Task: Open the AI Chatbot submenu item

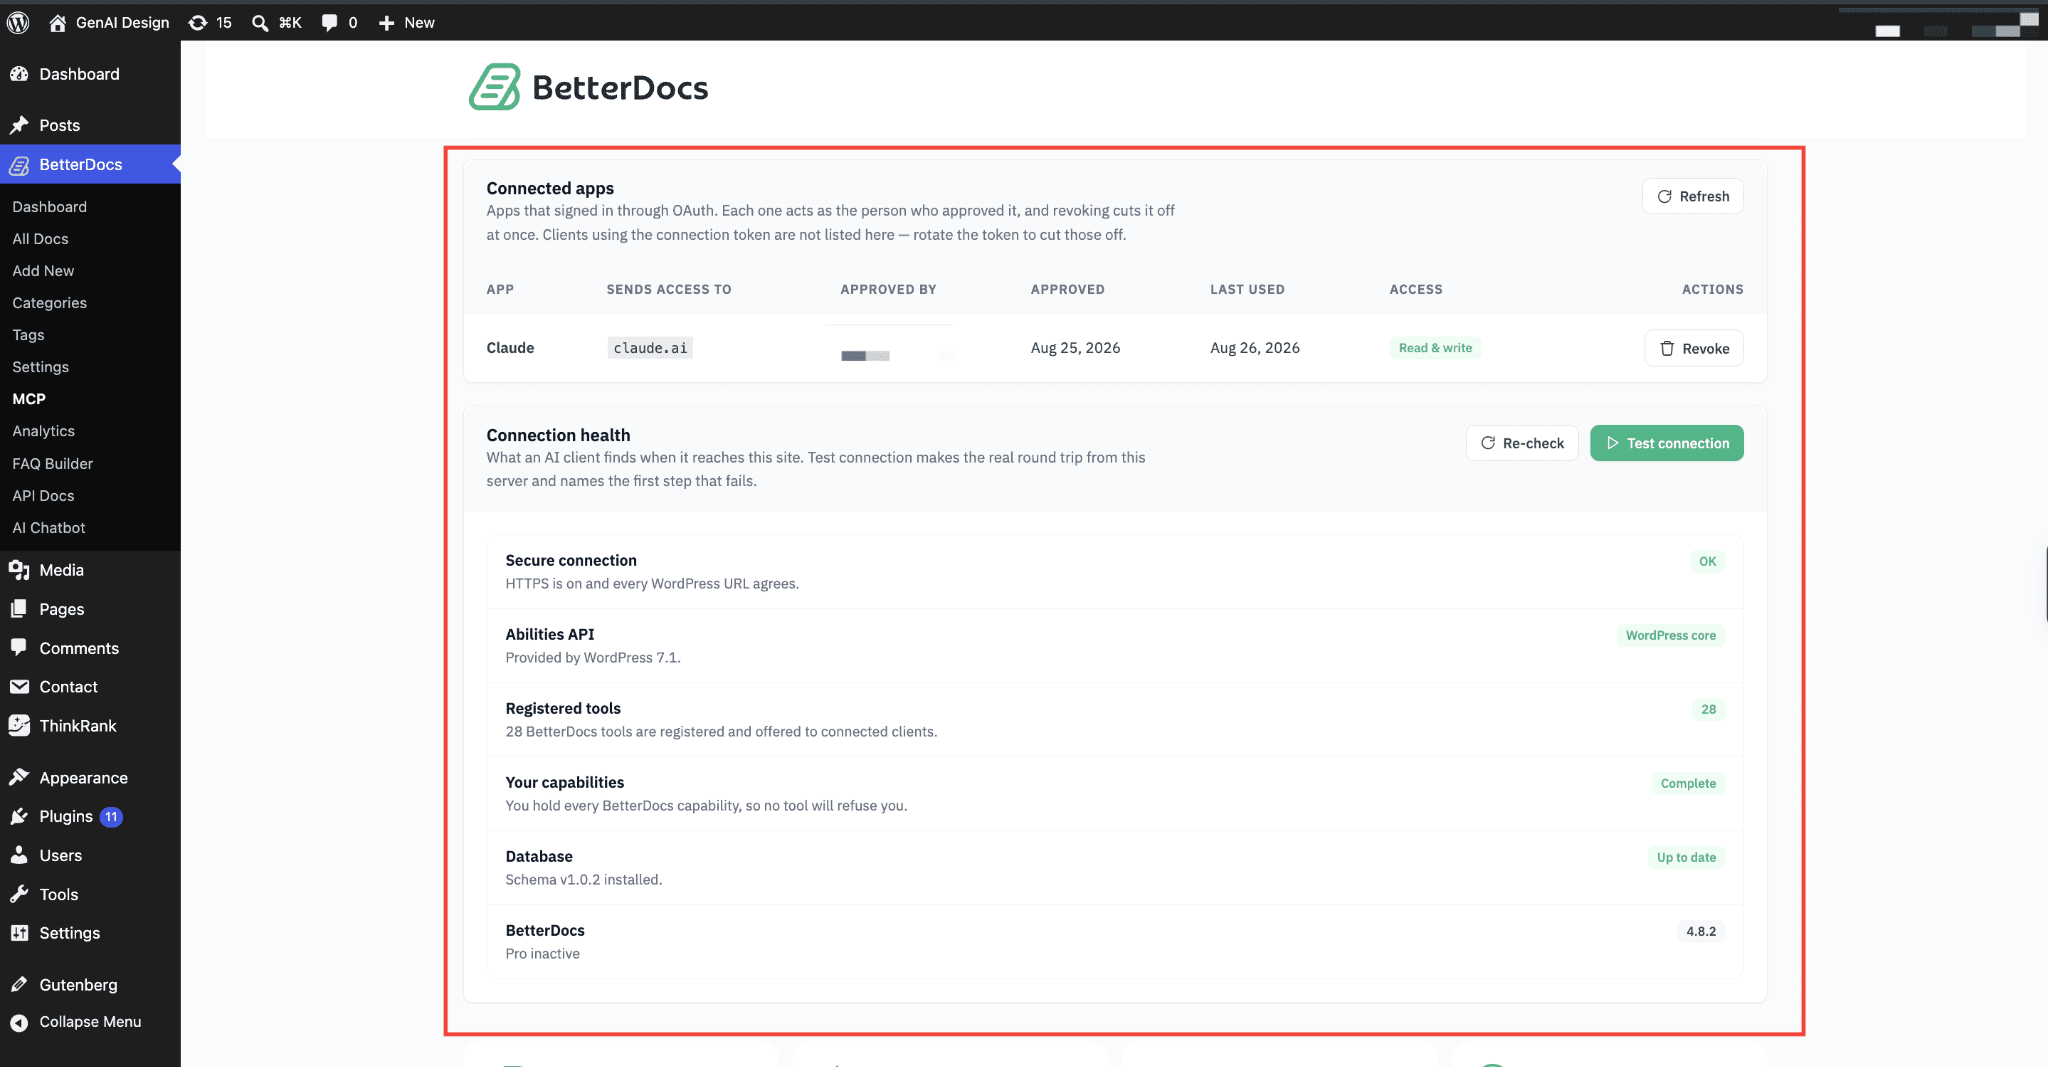Action: (x=48, y=528)
